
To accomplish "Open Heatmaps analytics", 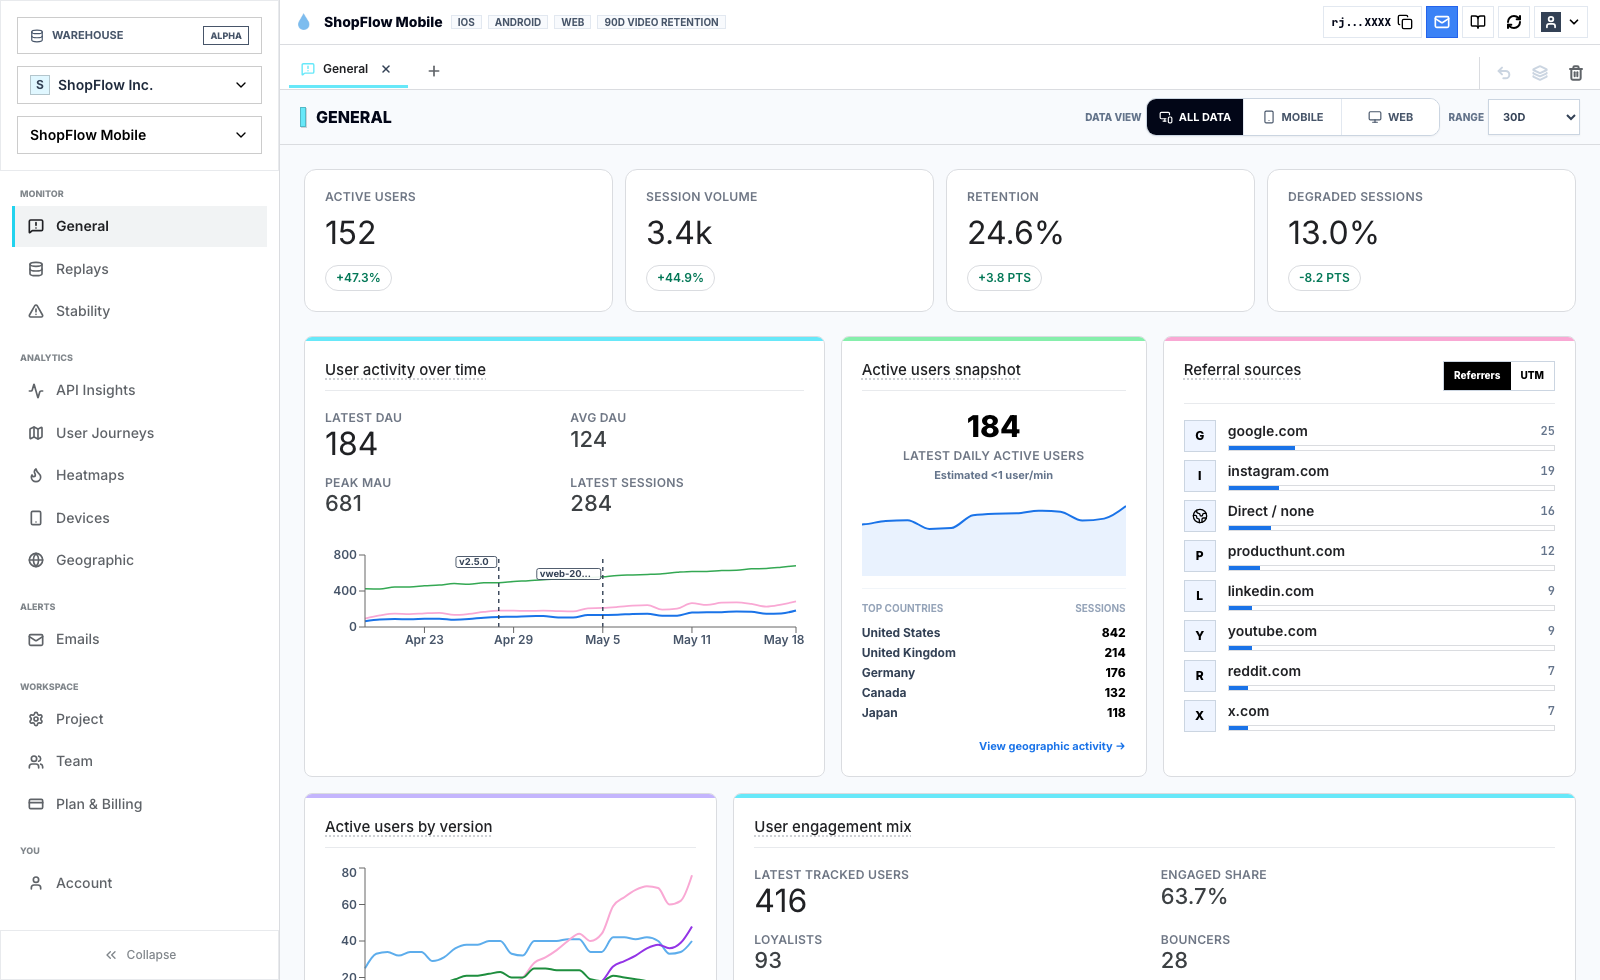I will [140, 475].
